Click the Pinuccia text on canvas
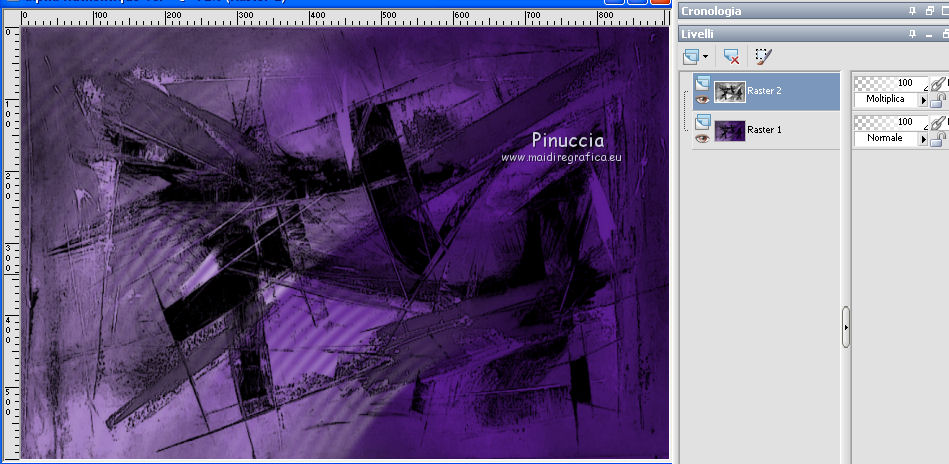Viewport: 949px width, 464px height. tap(568, 140)
